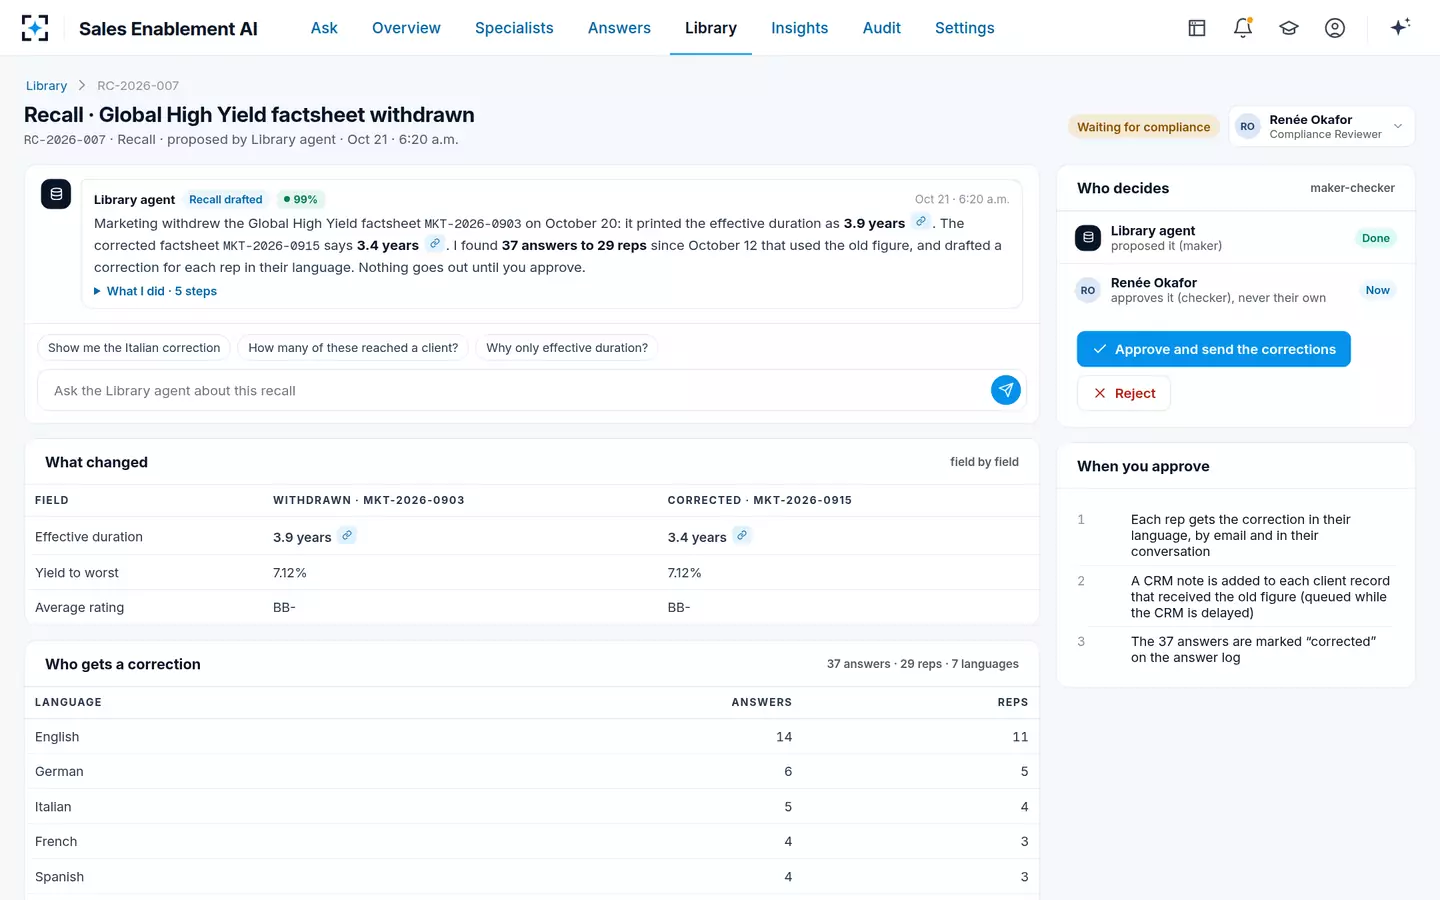1440x900 pixels.
Task: Open the graduation cap training icon
Action: pyautogui.click(x=1289, y=28)
